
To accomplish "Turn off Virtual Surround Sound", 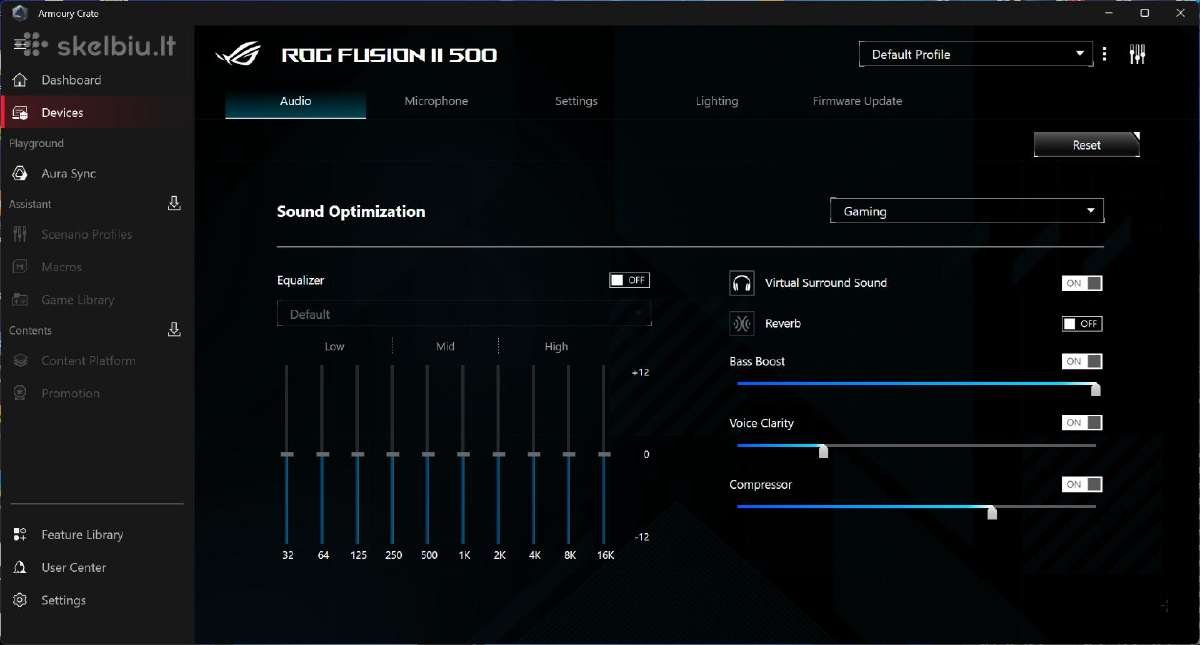I will (1082, 283).
